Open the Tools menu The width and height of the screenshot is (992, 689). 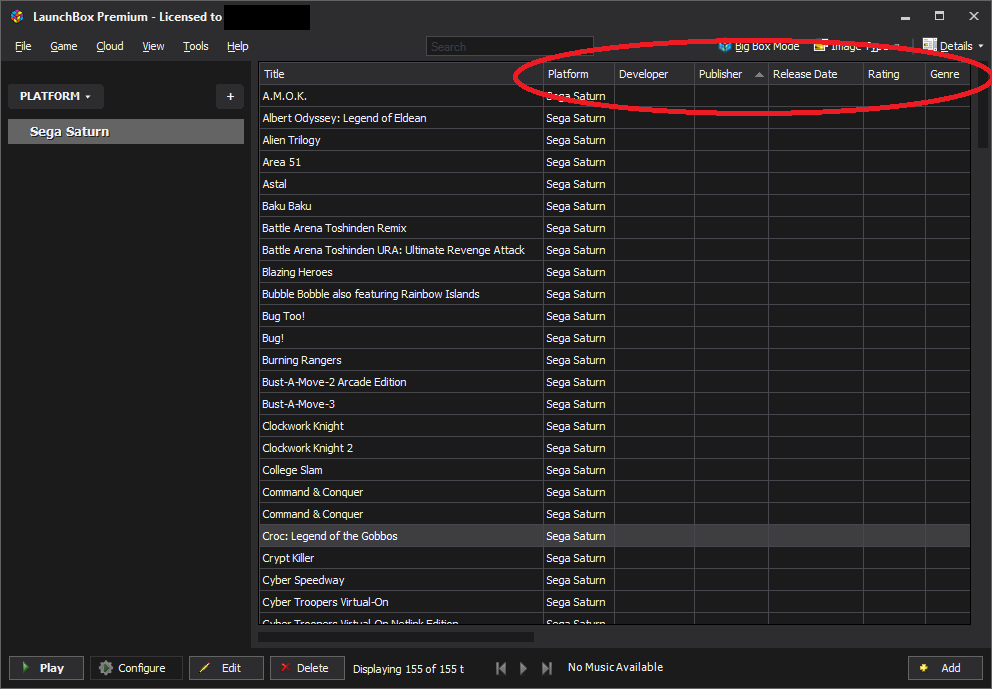[x=195, y=46]
